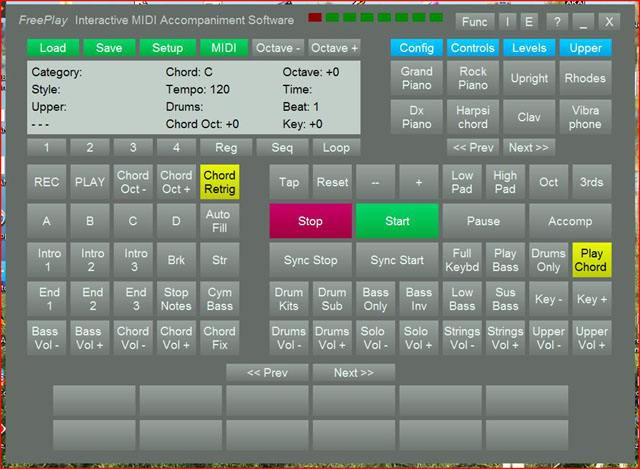Toggle the yellow Chord Retrig button
Image resolution: width=640 pixels, height=469 pixels.
coord(219,182)
